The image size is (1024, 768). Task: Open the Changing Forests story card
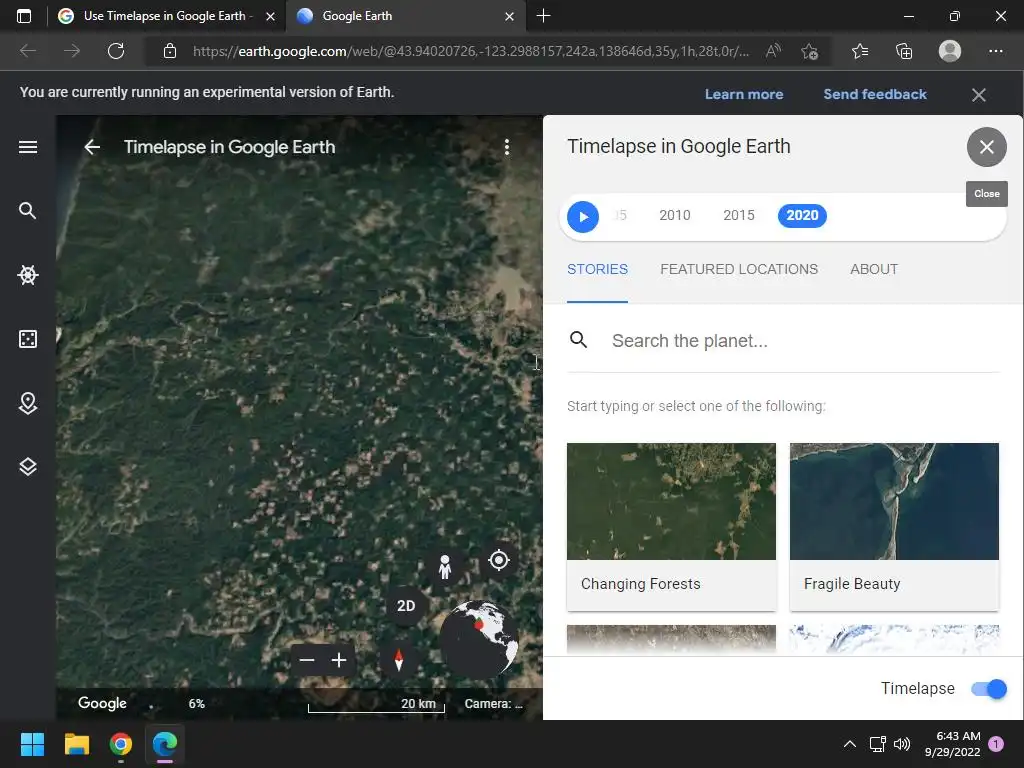(671, 527)
